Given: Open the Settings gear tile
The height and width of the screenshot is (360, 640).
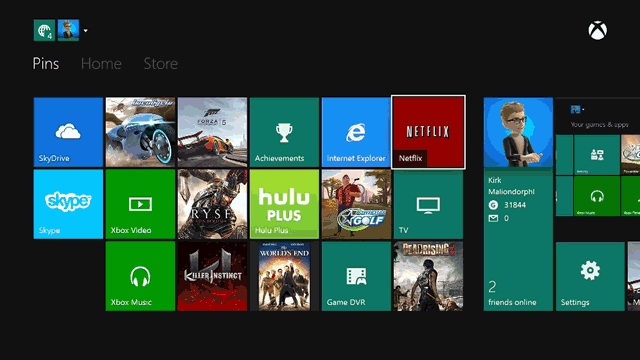Looking at the screenshot, I should point(590,276).
